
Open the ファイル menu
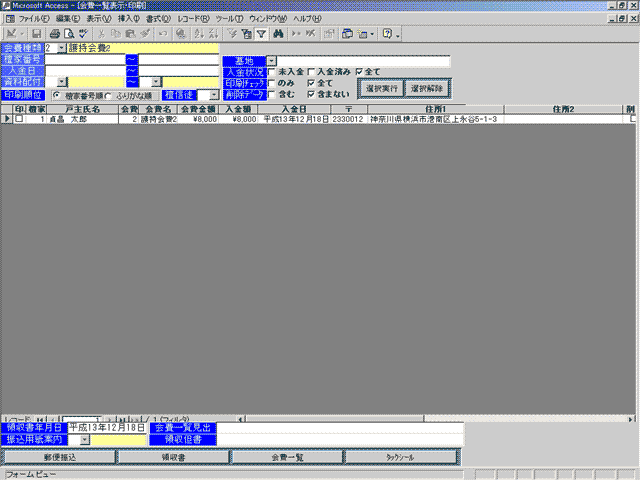pyautogui.click(x=33, y=19)
